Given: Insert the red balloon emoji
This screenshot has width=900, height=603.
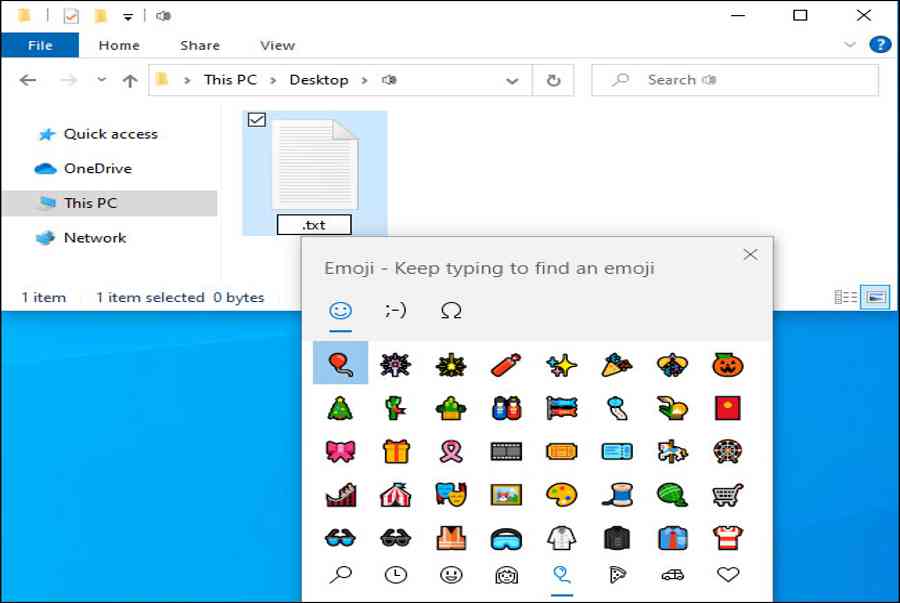Looking at the screenshot, I should click(x=340, y=363).
